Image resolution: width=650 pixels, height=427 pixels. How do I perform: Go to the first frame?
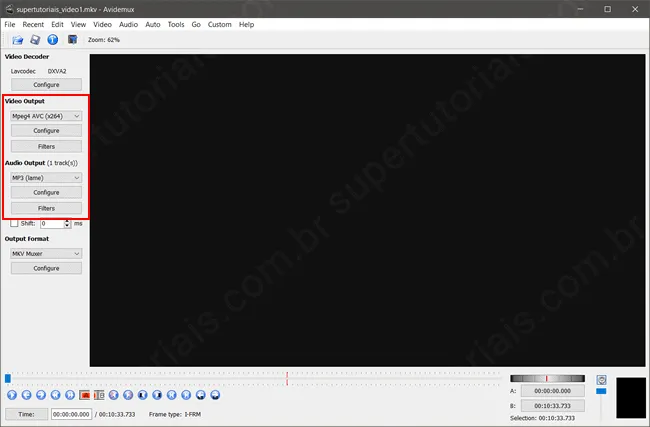tap(172, 395)
